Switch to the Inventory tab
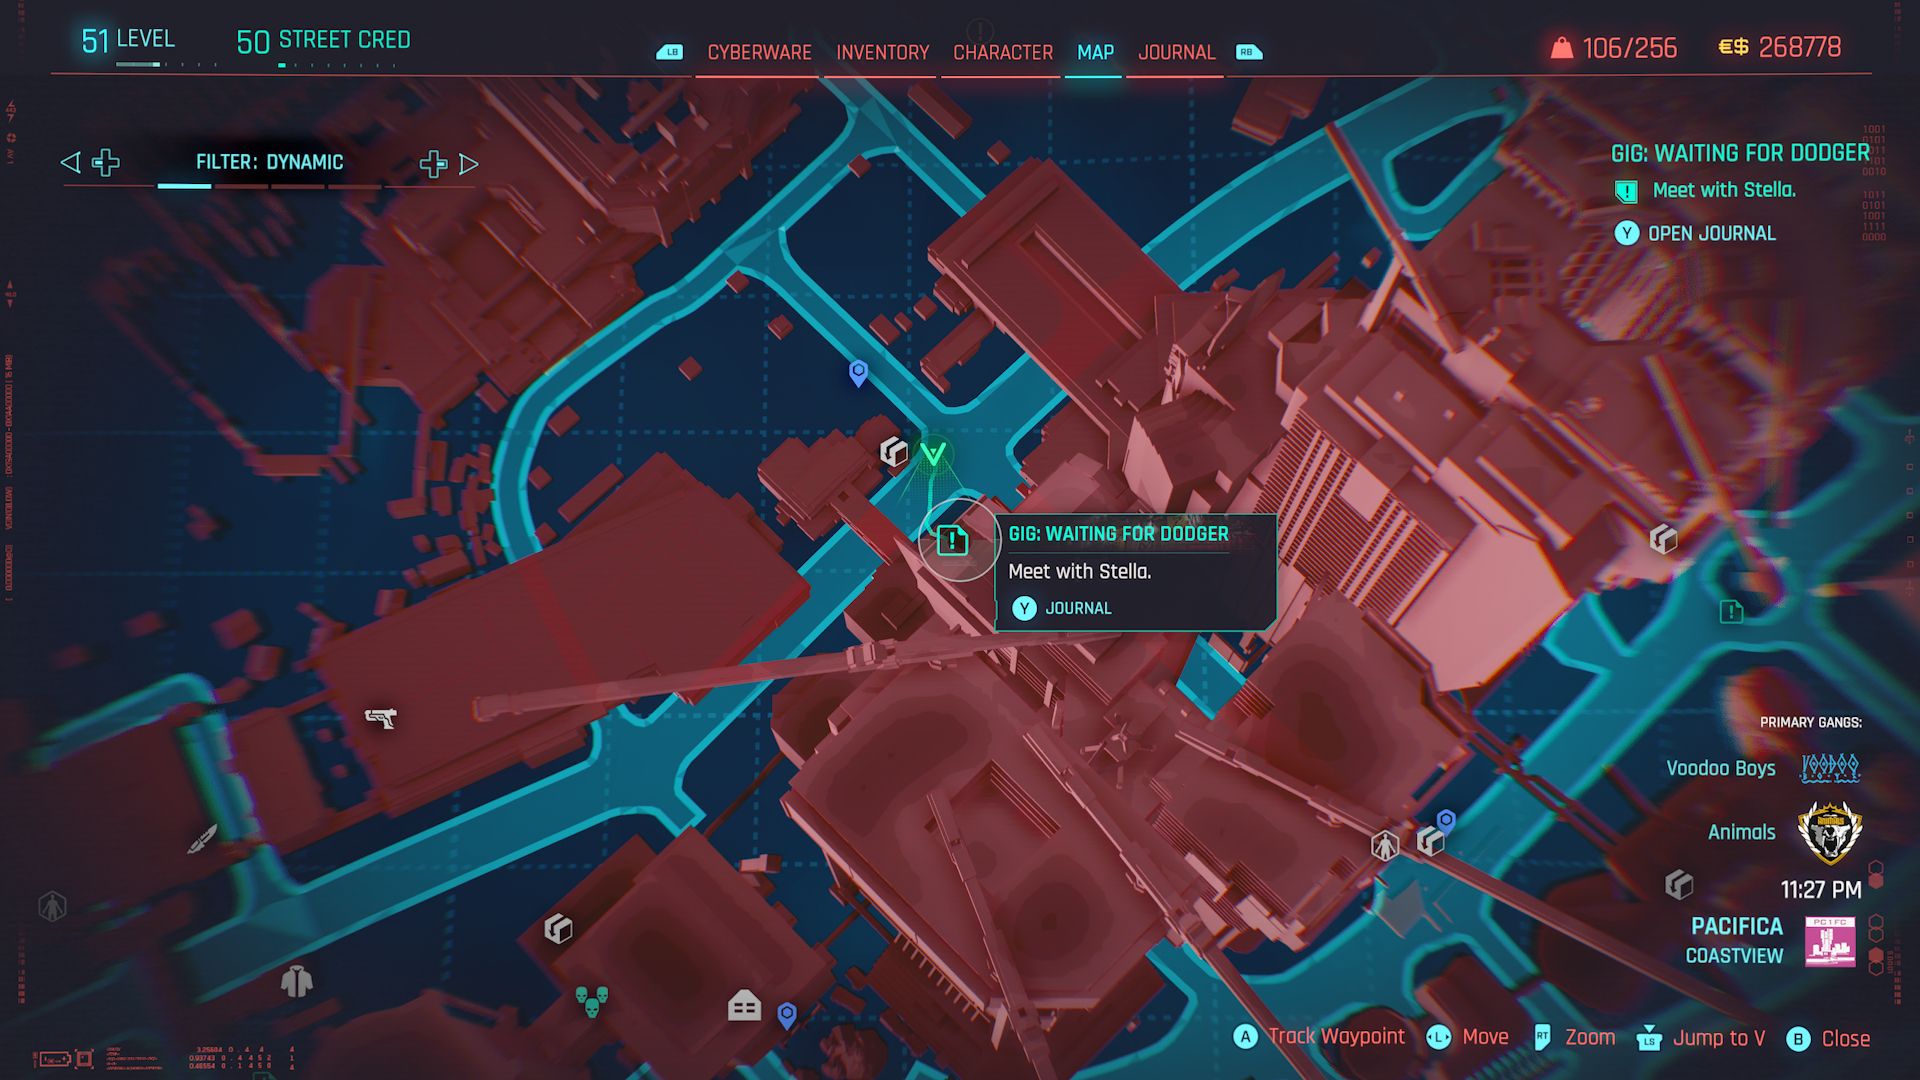Viewport: 1920px width, 1080px height. (882, 52)
